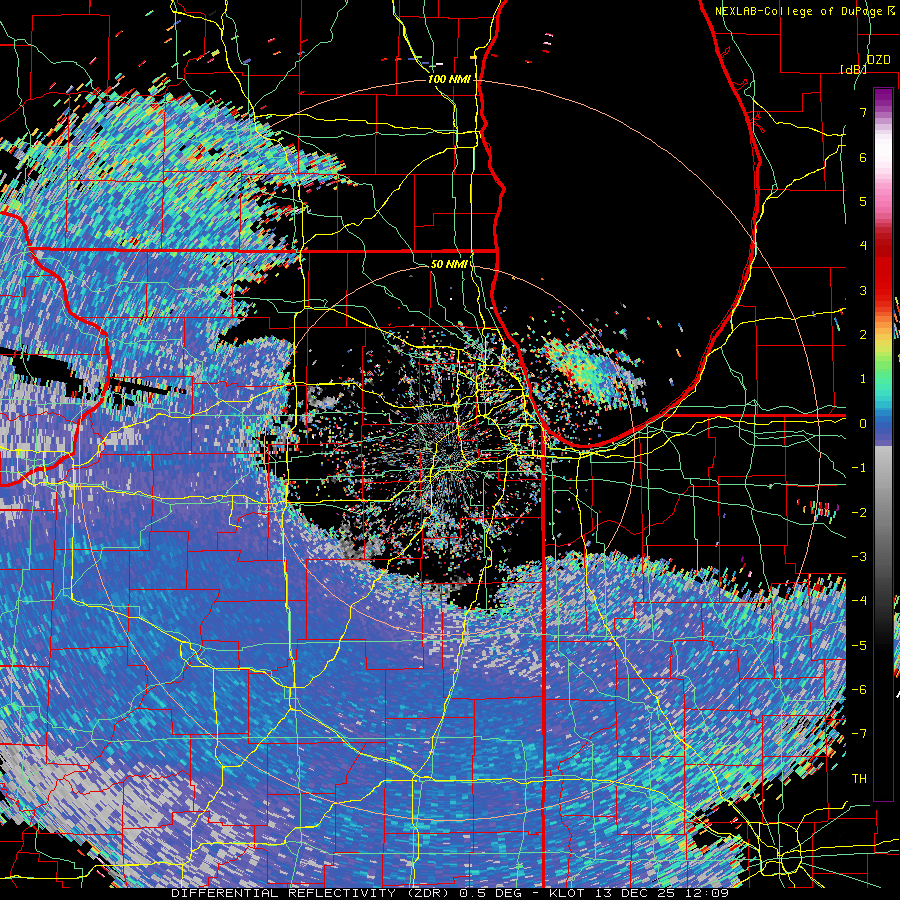
Task: Click the Differential Reflectivity caption at the bottom
Action: tap(450, 893)
